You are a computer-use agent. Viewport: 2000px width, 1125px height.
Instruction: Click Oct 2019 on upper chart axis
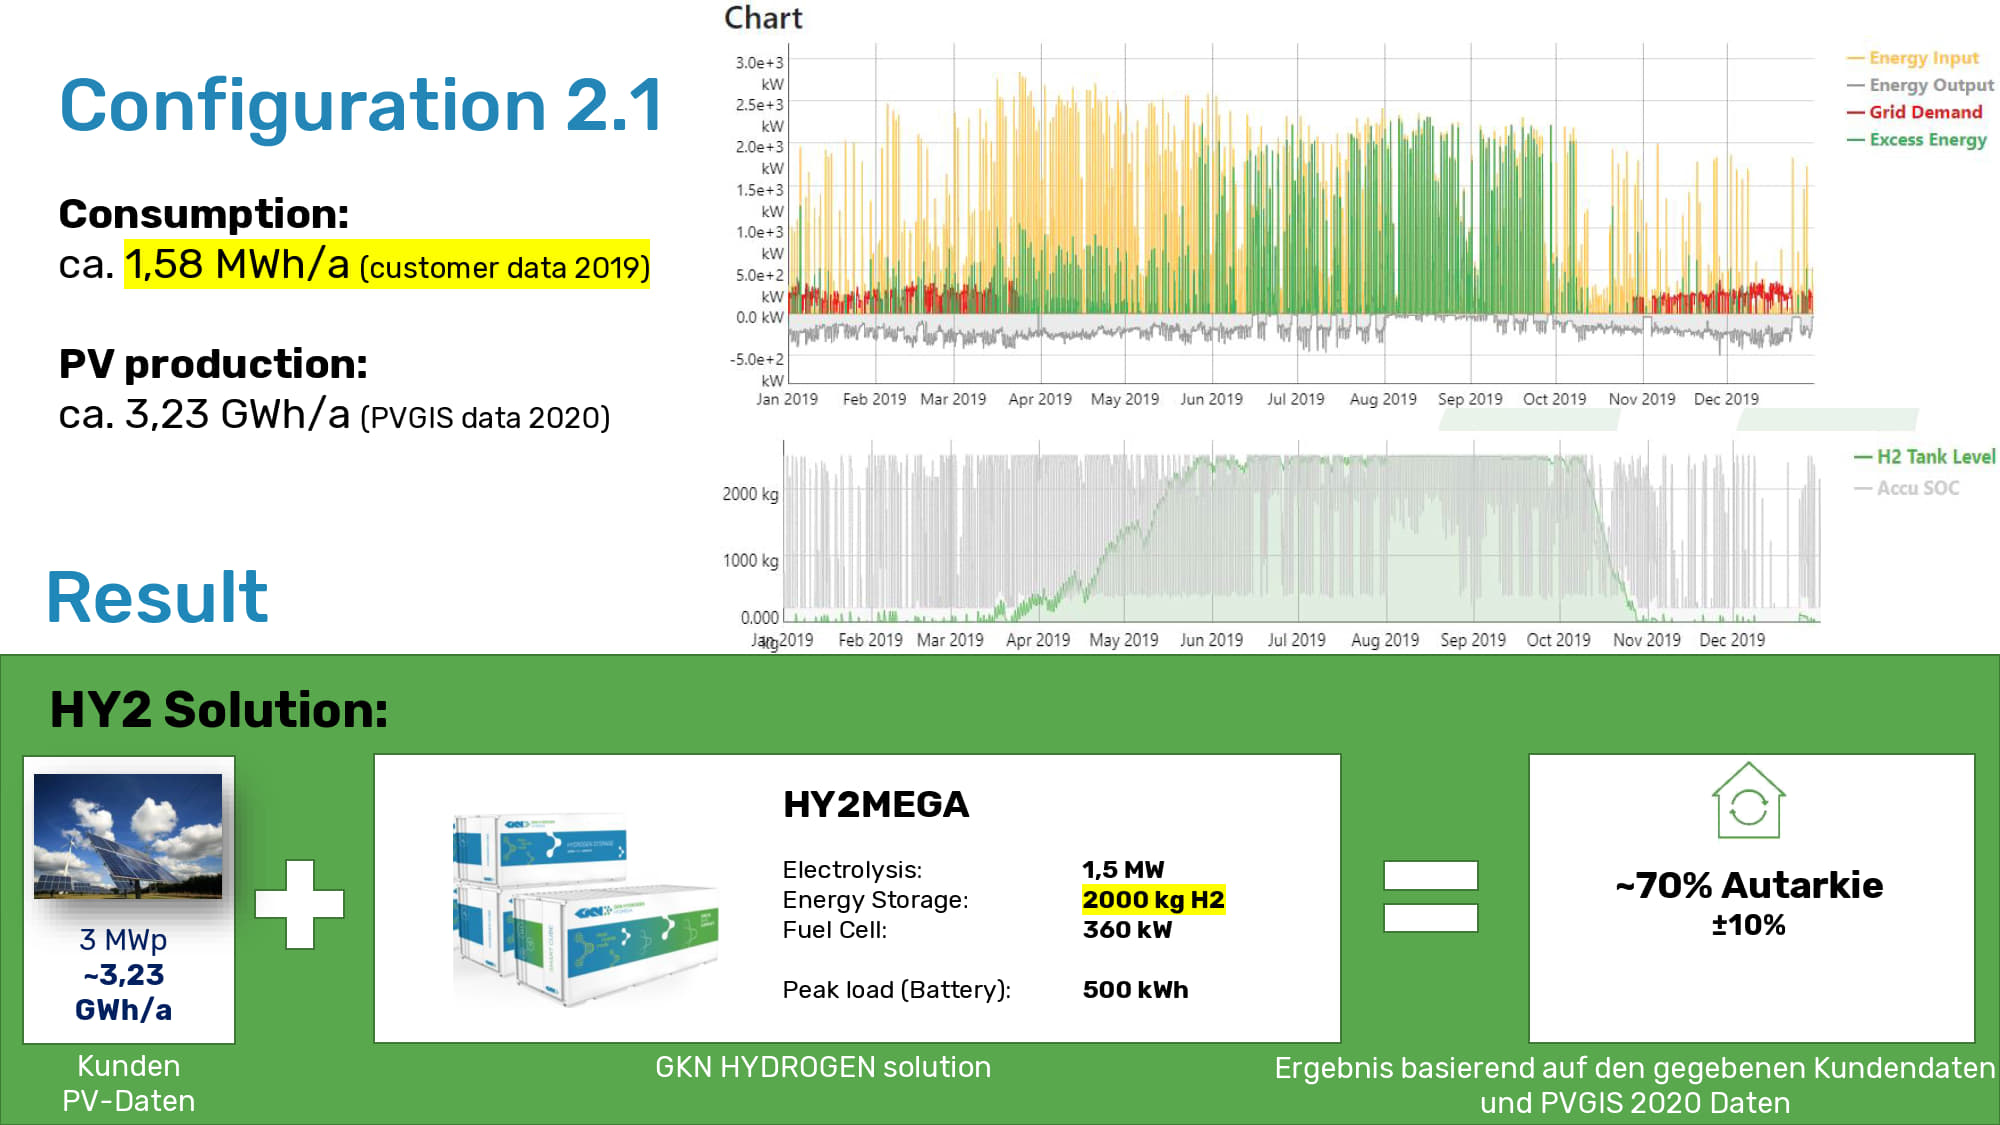(x=1554, y=399)
